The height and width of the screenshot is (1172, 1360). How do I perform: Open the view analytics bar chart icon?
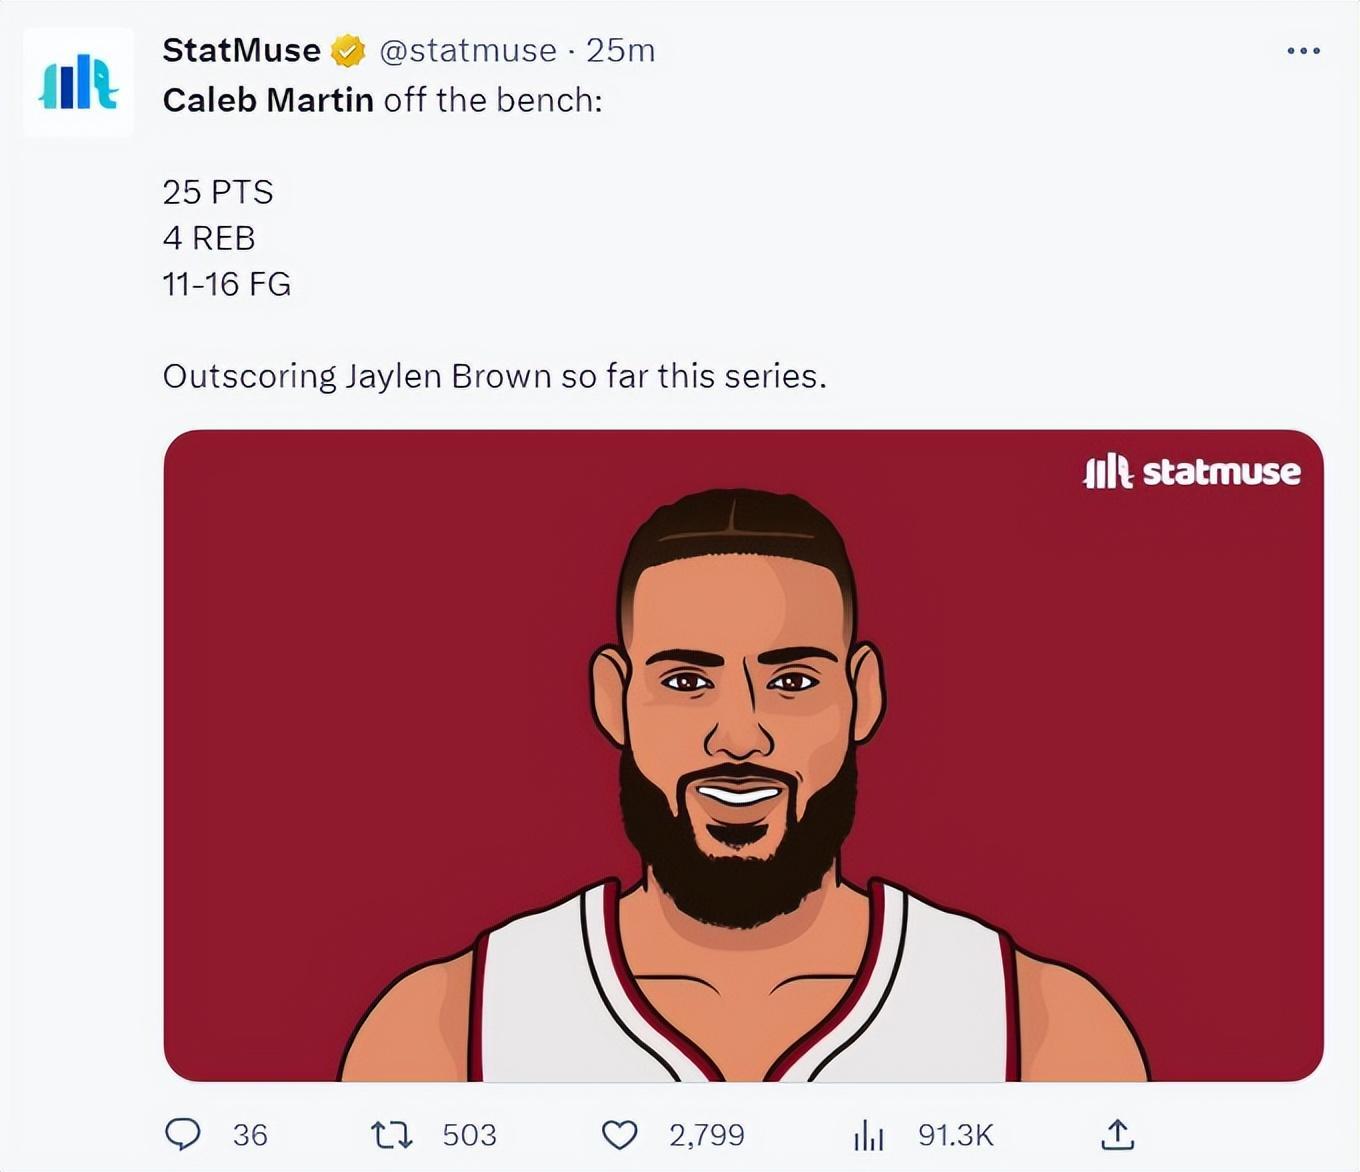click(869, 1135)
